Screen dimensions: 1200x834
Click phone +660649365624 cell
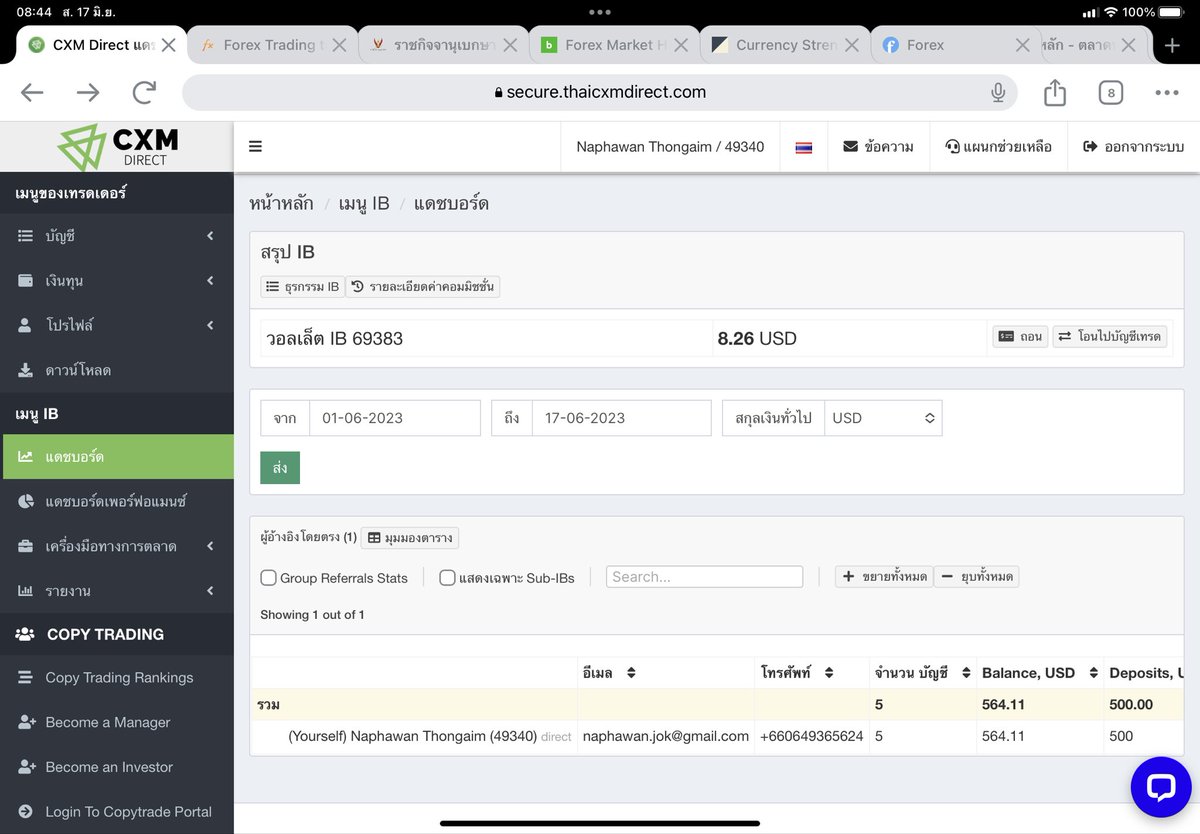[x=812, y=736]
